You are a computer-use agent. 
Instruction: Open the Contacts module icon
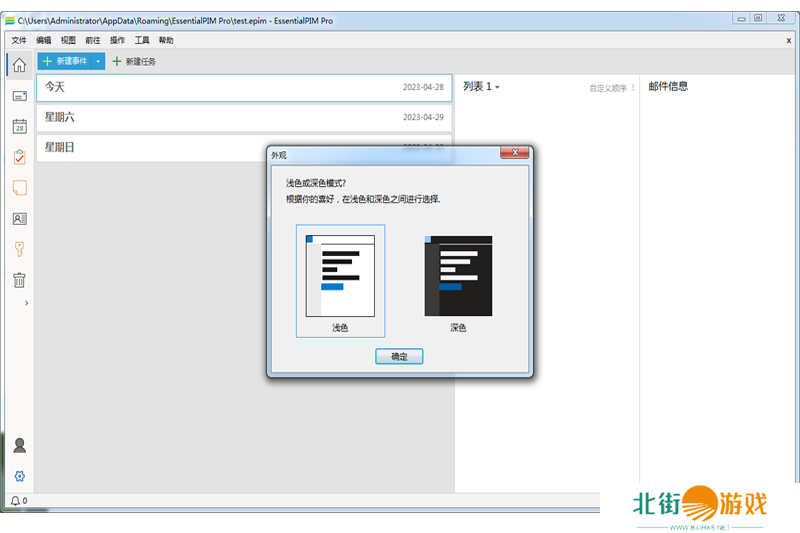coord(19,218)
